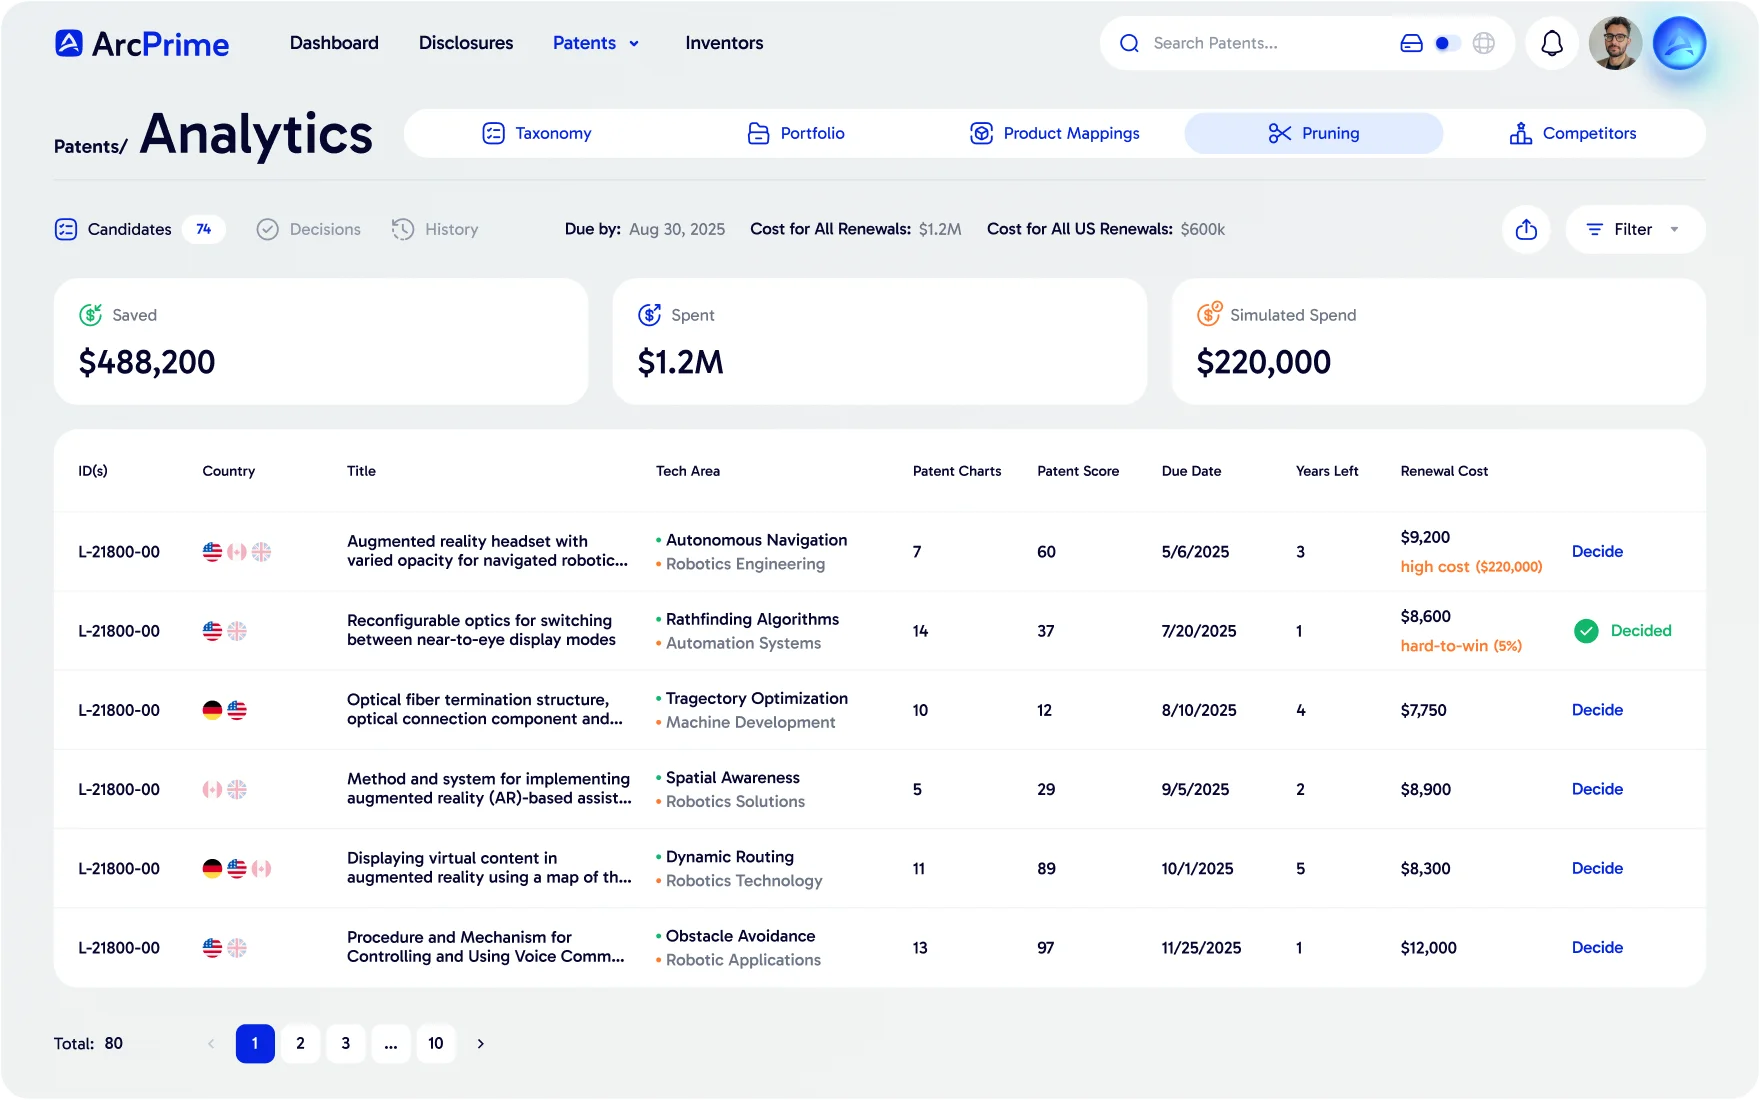The image size is (1760, 1100).
Task: Open the user profile avatar
Action: 1615,44
